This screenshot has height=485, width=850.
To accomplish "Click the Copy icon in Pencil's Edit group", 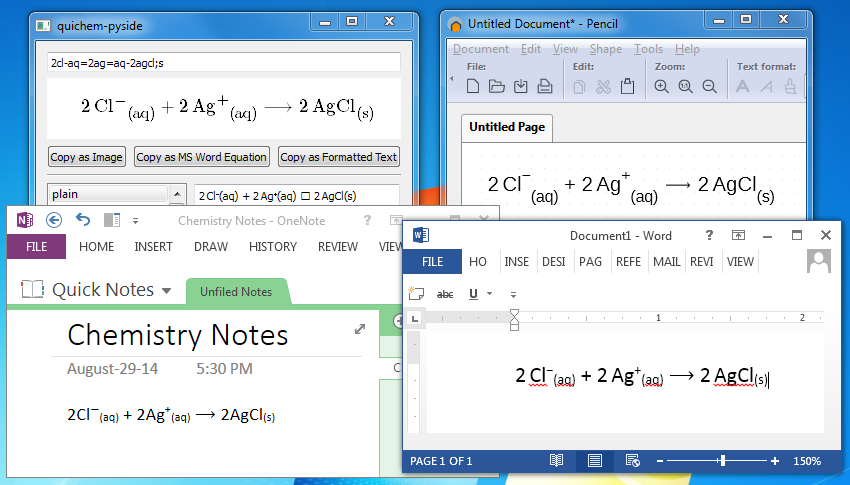I will coord(579,86).
